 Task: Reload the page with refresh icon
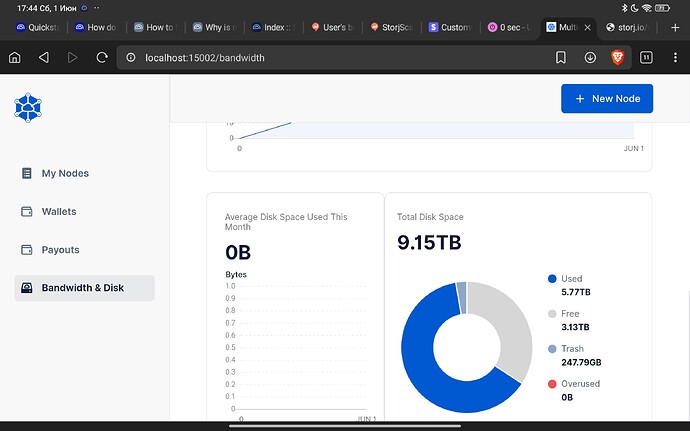[x=102, y=58]
